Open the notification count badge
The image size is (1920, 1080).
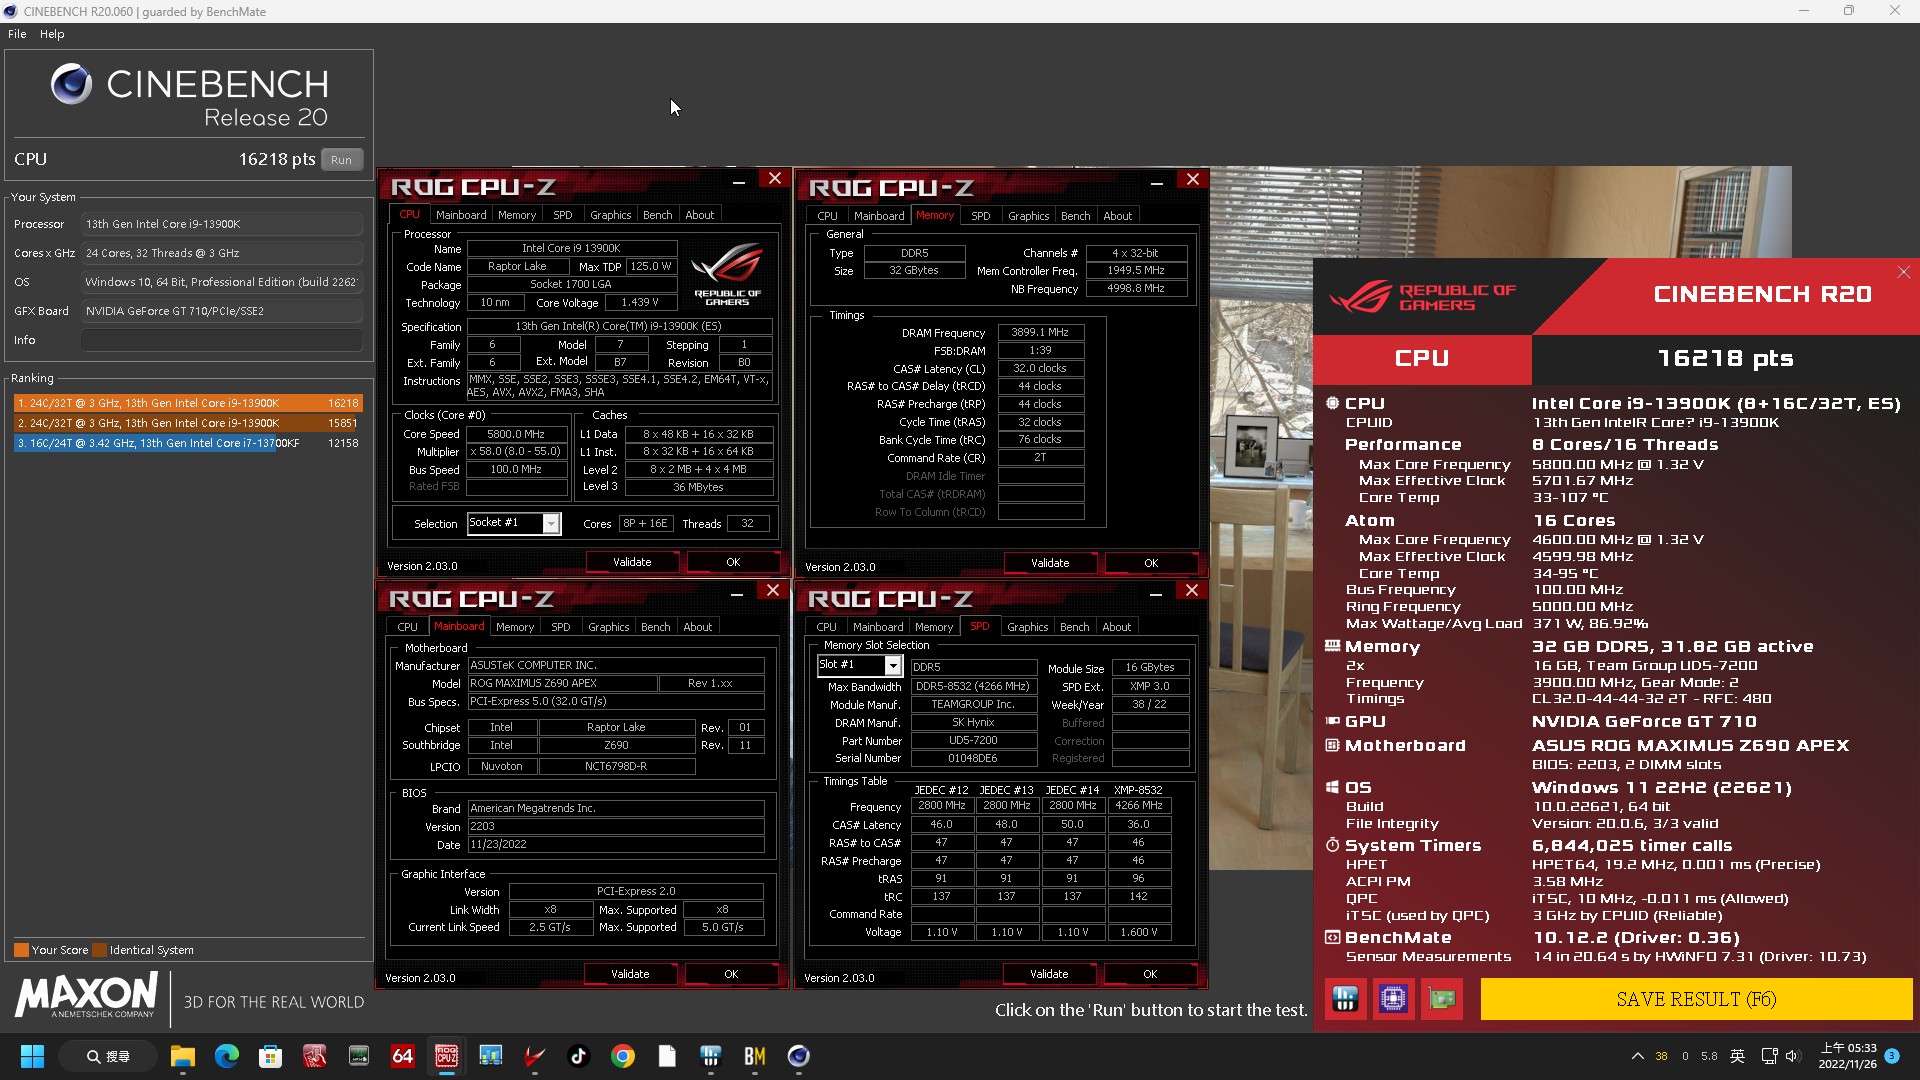click(1892, 1056)
